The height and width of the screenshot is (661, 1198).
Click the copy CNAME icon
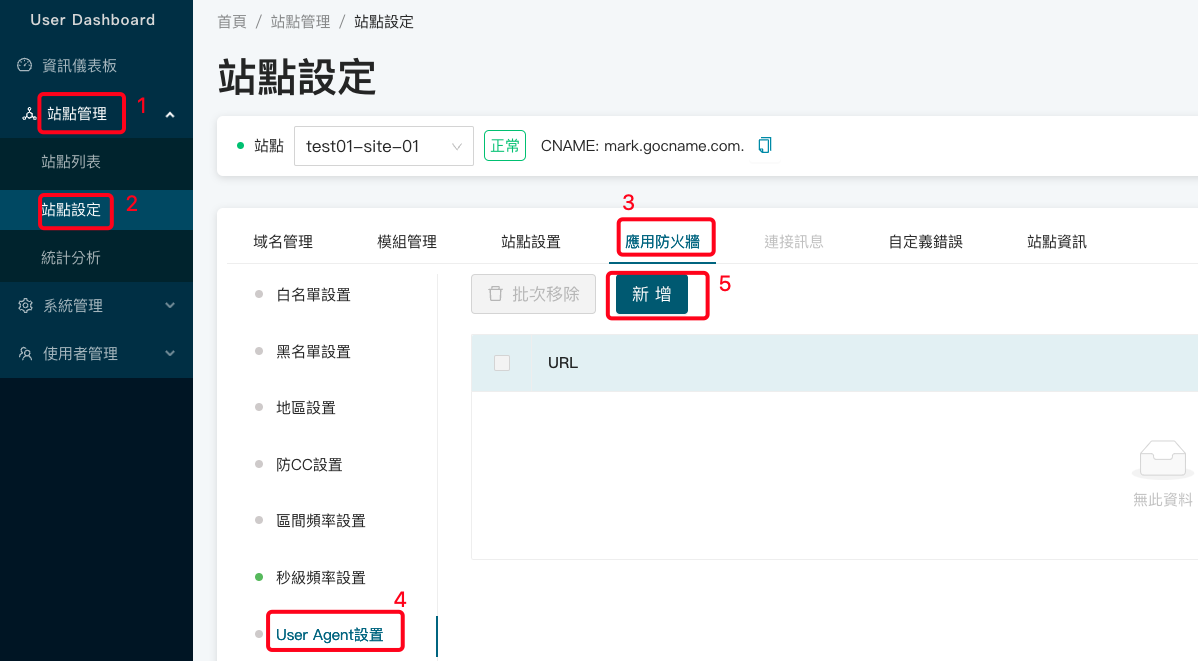click(765, 145)
